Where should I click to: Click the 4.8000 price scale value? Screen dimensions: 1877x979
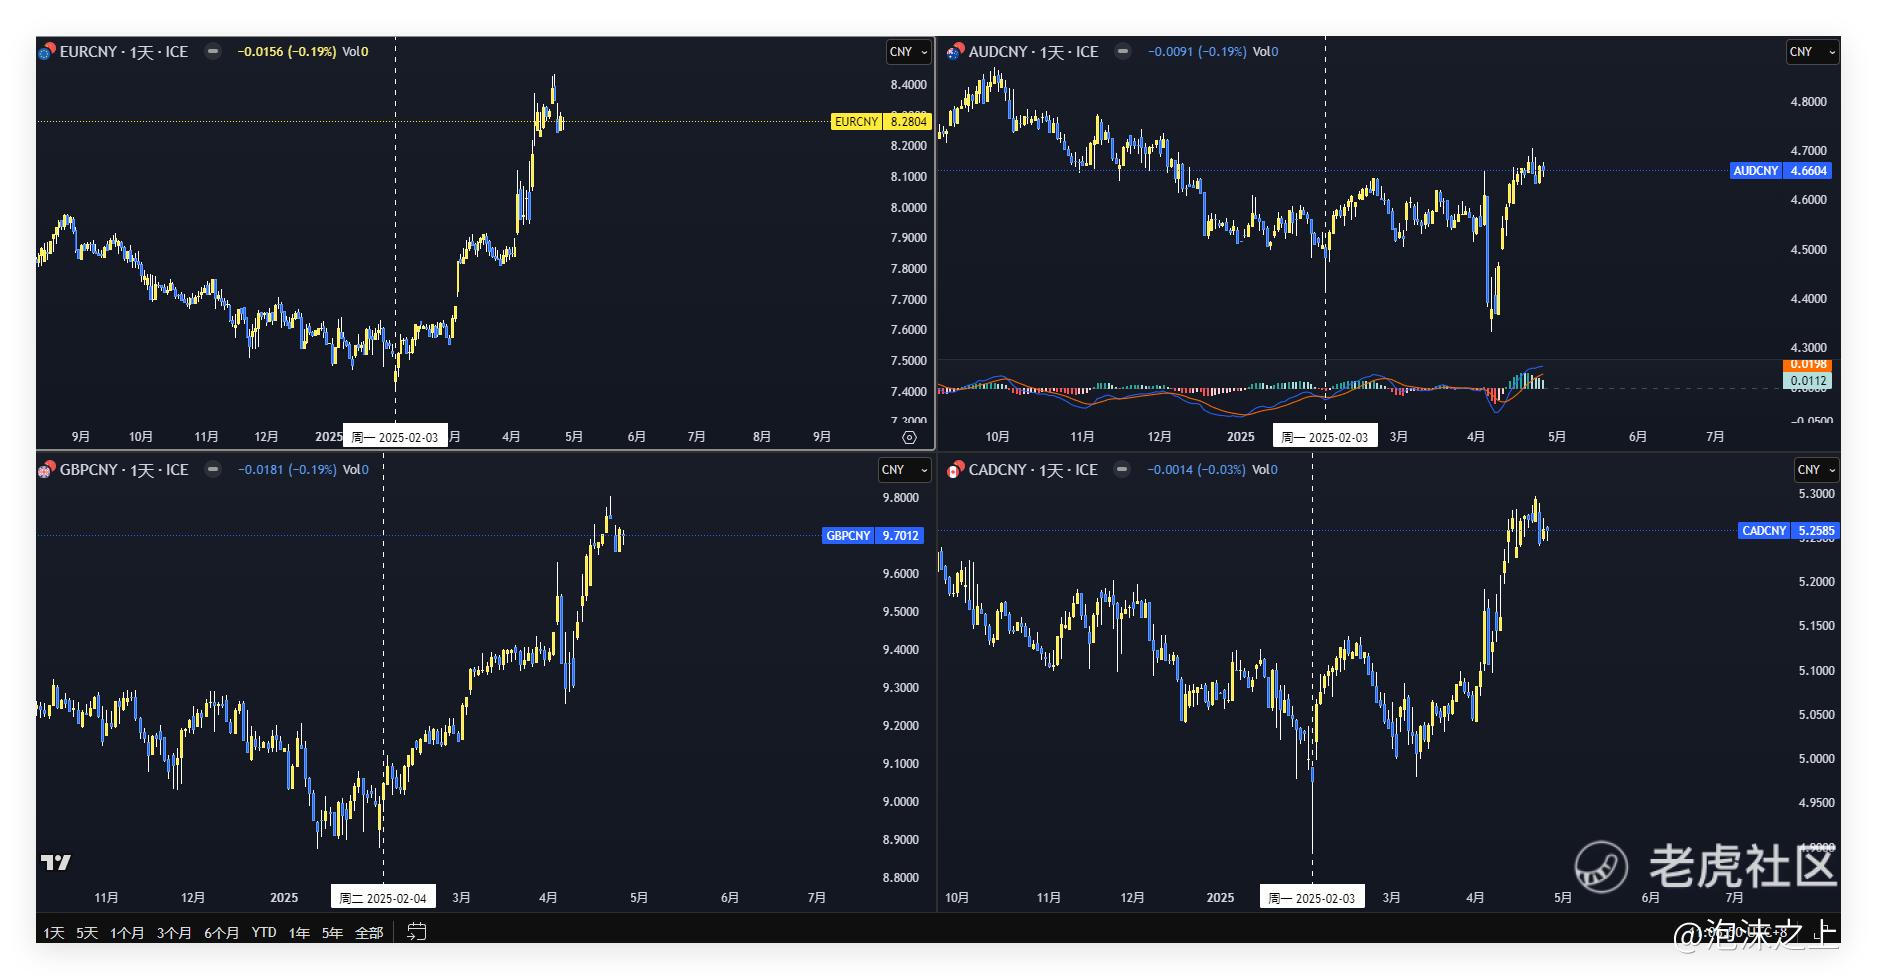(x=1808, y=102)
